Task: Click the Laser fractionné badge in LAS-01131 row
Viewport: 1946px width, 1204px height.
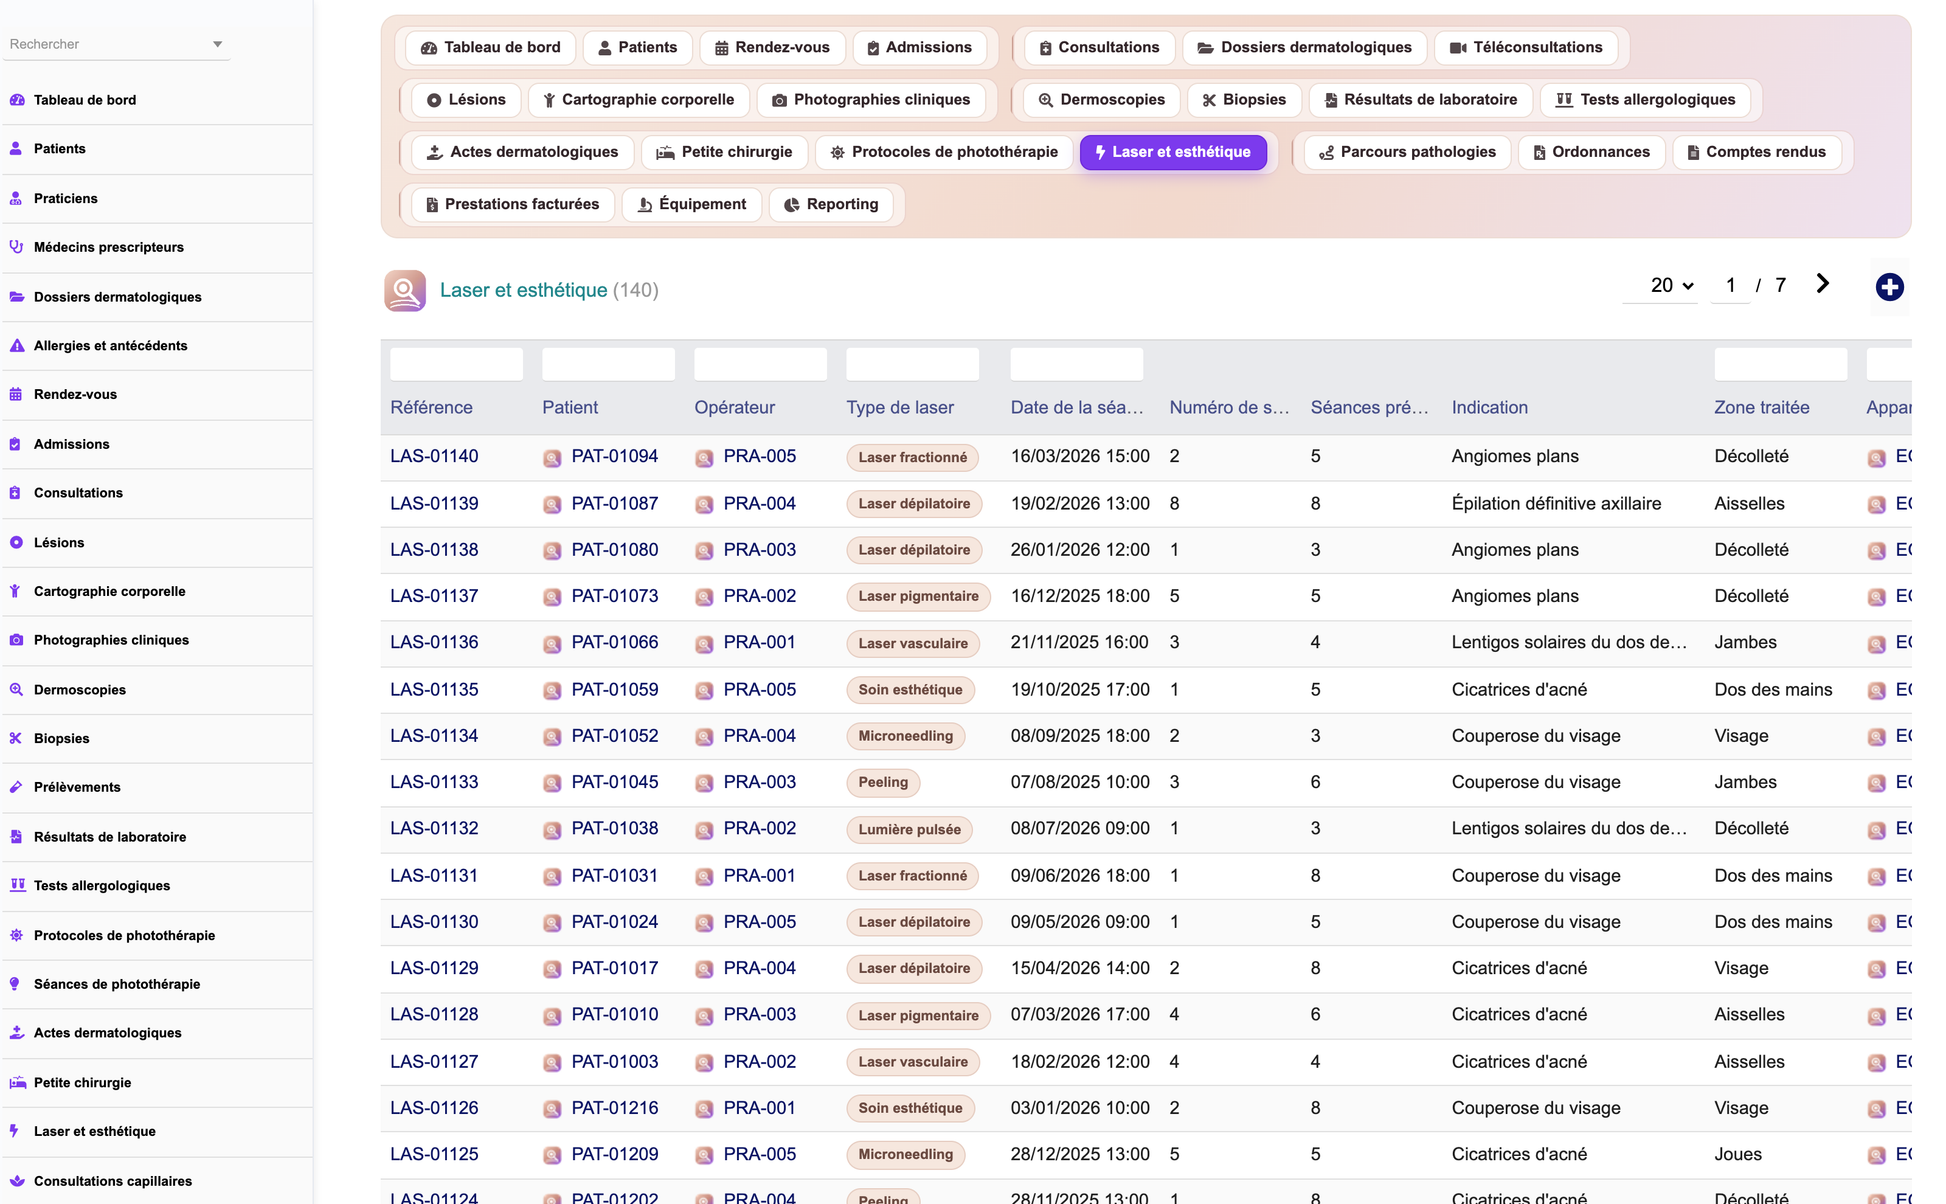Action: click(912, 876)
